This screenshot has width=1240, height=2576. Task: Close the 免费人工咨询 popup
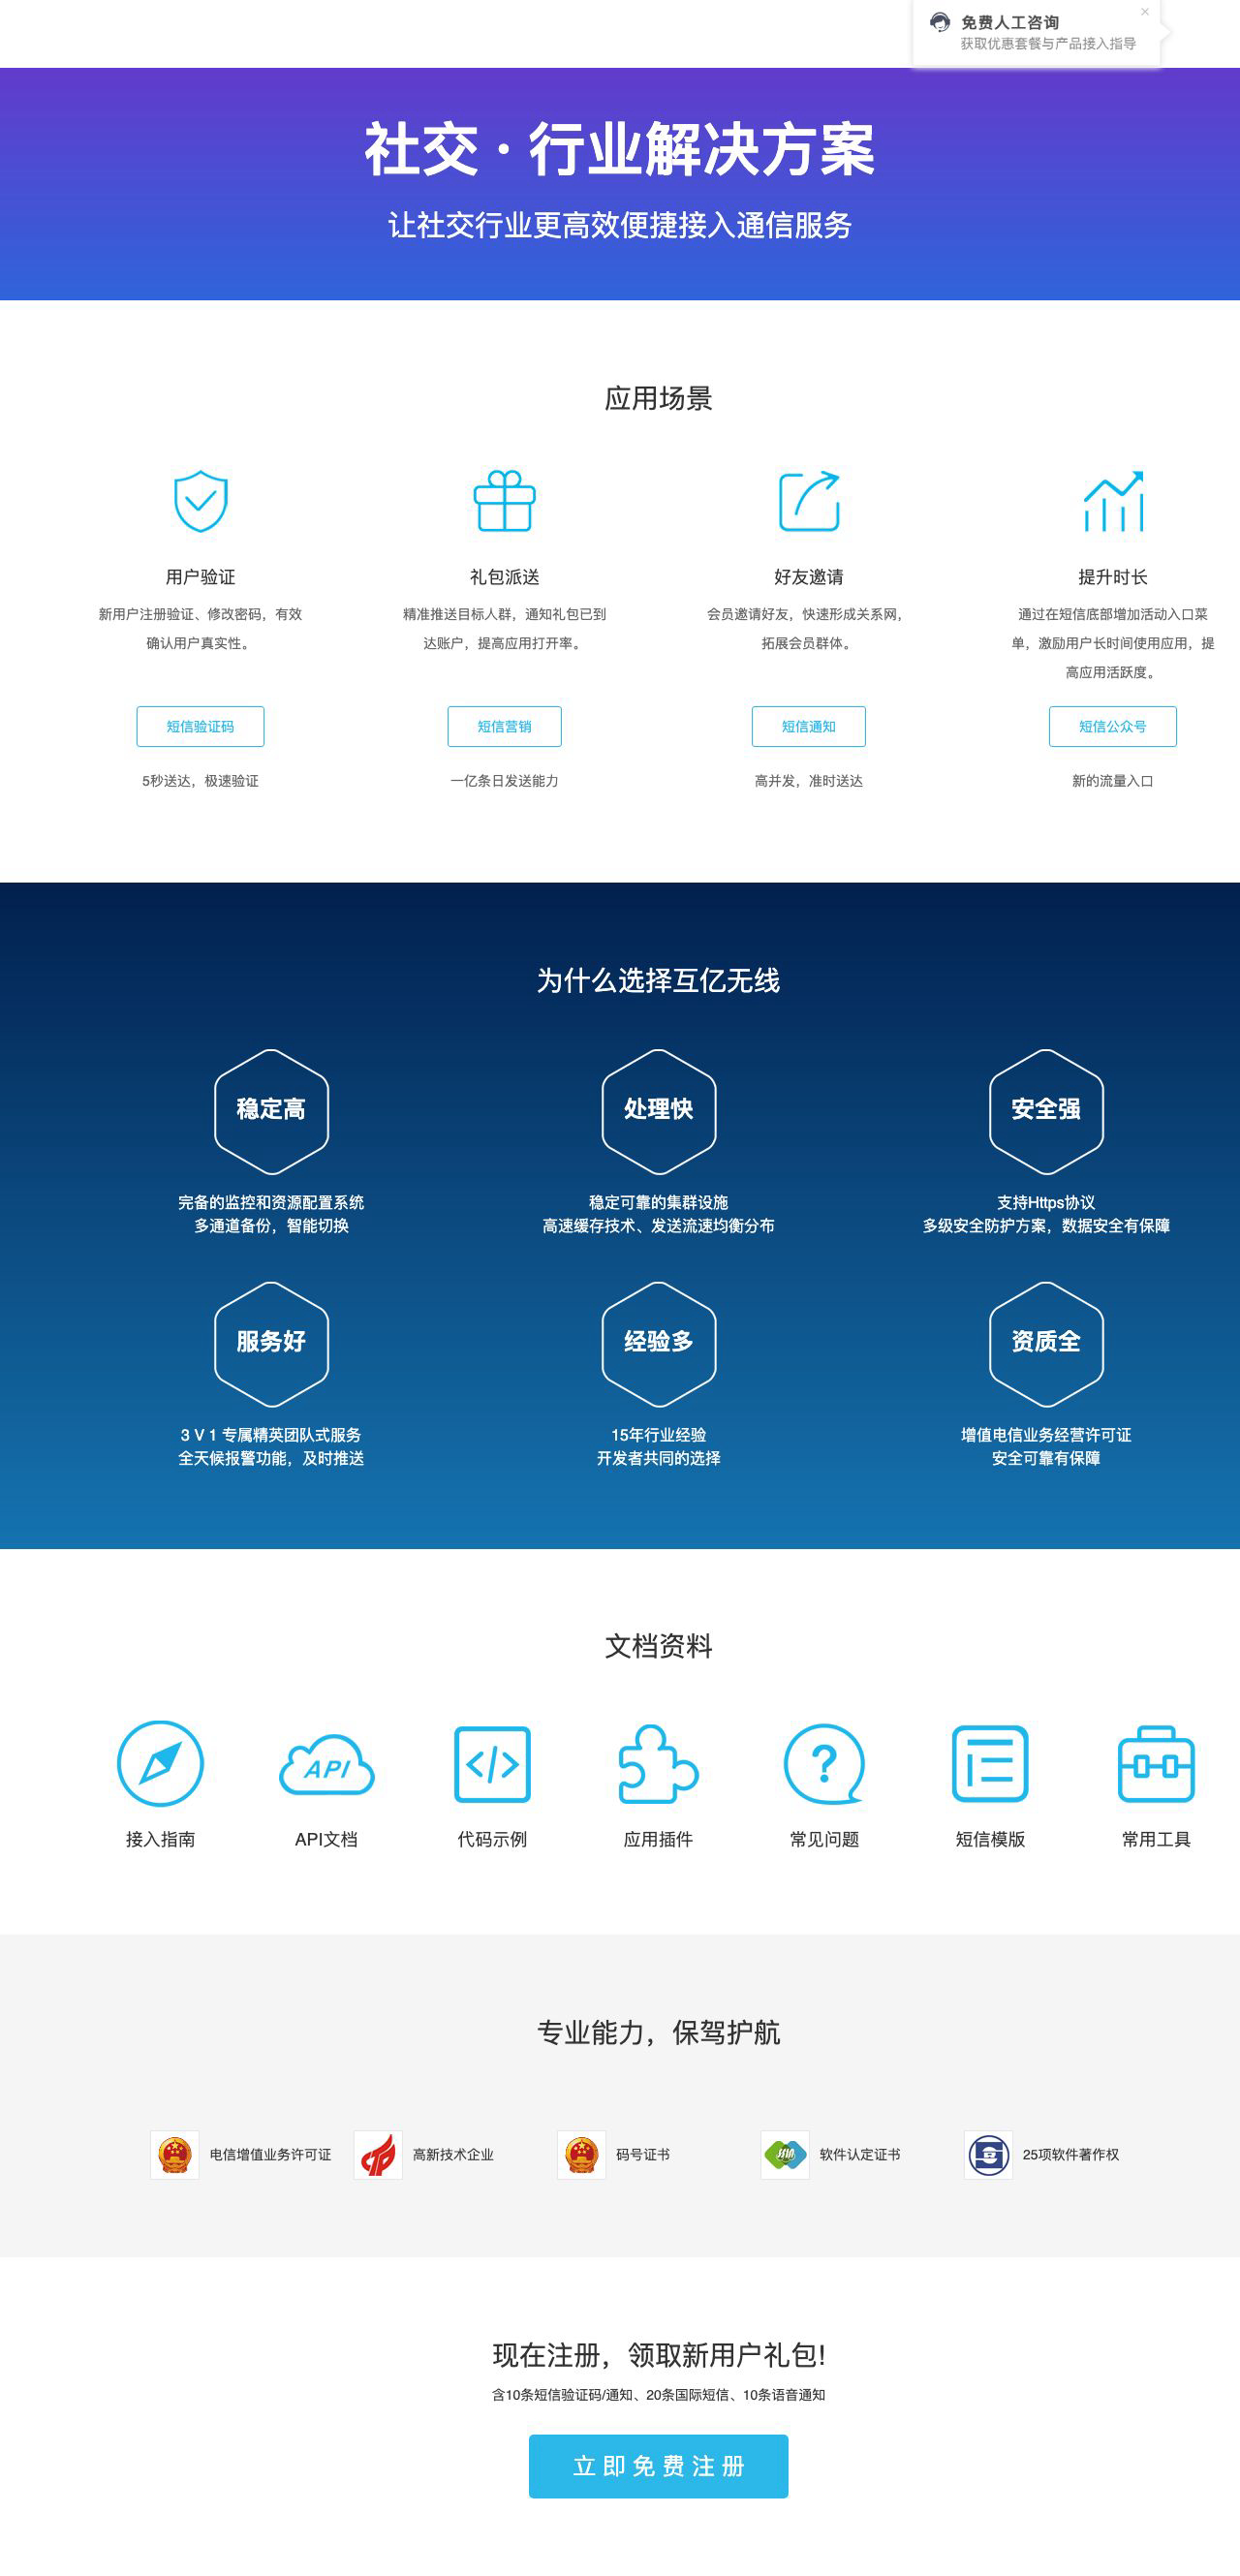[1145, 12]
